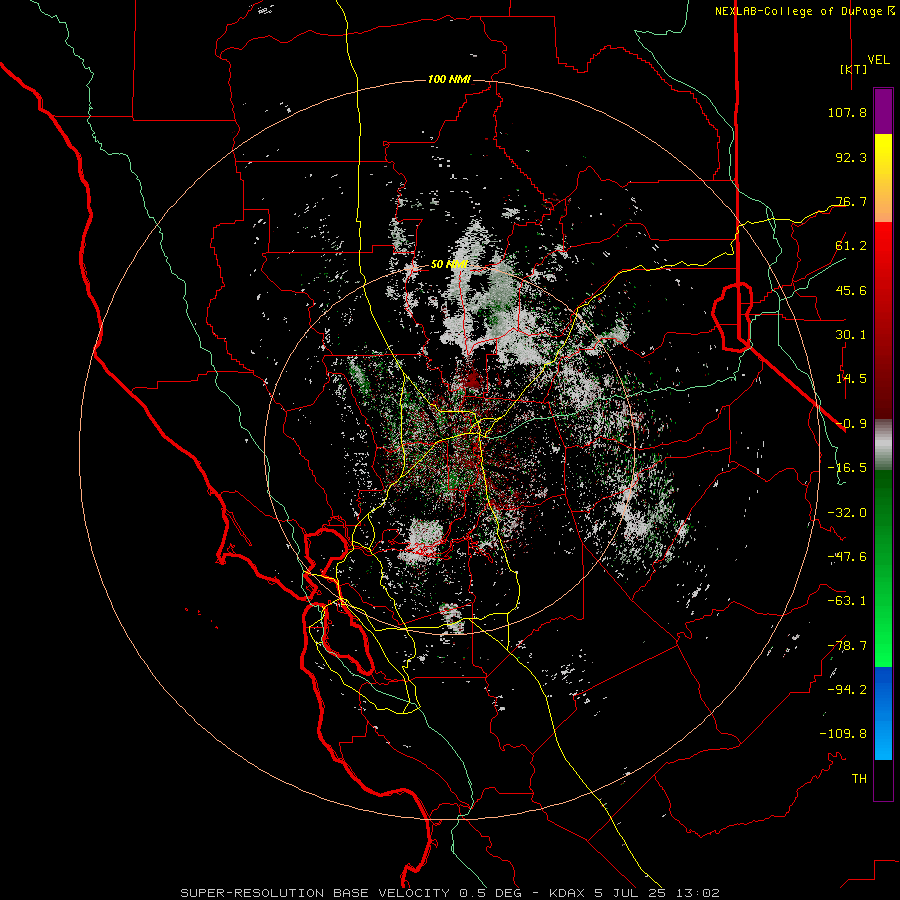This screenshot has height=900, width=900.
Task: Pick the purple segment of velocity color bar
Action: tap(883, 112)
